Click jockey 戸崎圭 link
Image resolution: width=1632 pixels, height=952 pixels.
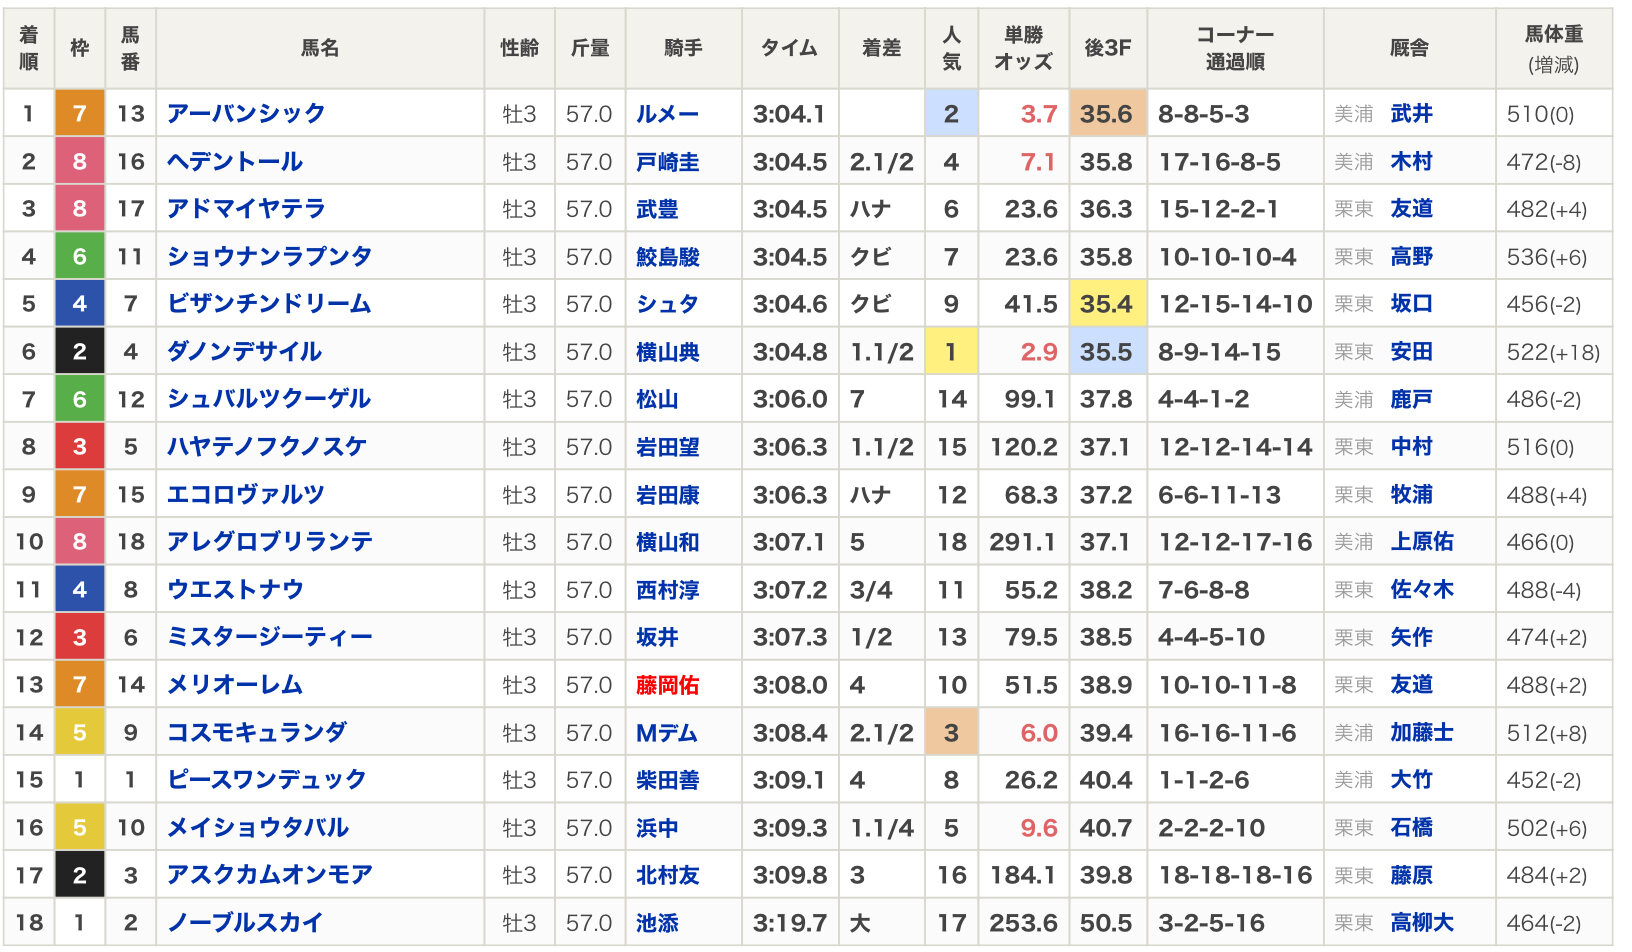click(x=667, y=162)
